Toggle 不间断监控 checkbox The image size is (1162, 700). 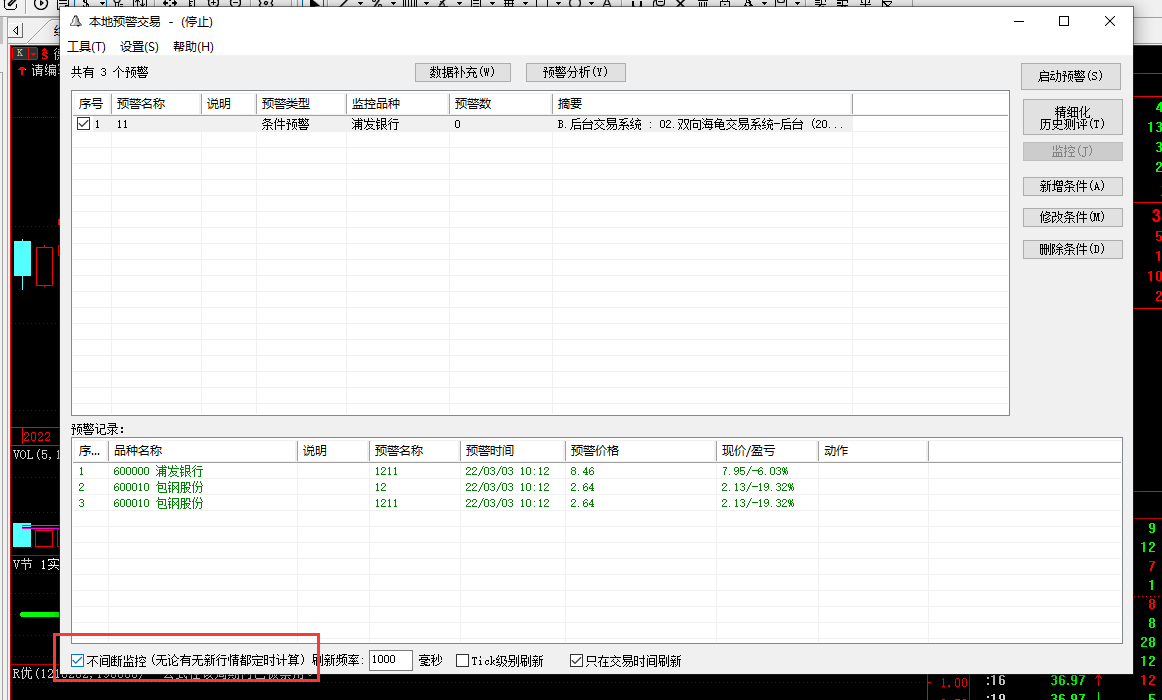[77, 661]
